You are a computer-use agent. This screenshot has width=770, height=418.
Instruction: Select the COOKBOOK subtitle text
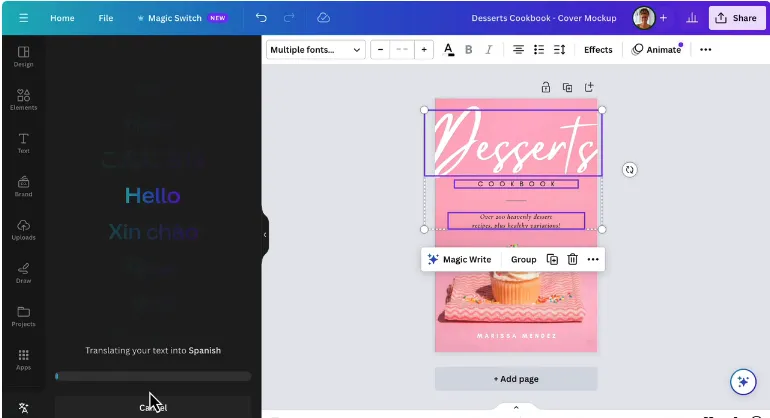point(516,184)
